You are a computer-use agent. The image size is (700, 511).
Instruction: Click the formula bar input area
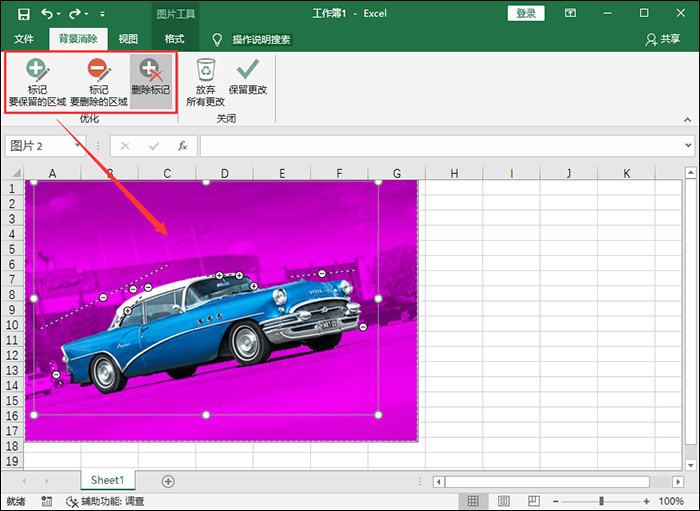click(x=442, y=146)
